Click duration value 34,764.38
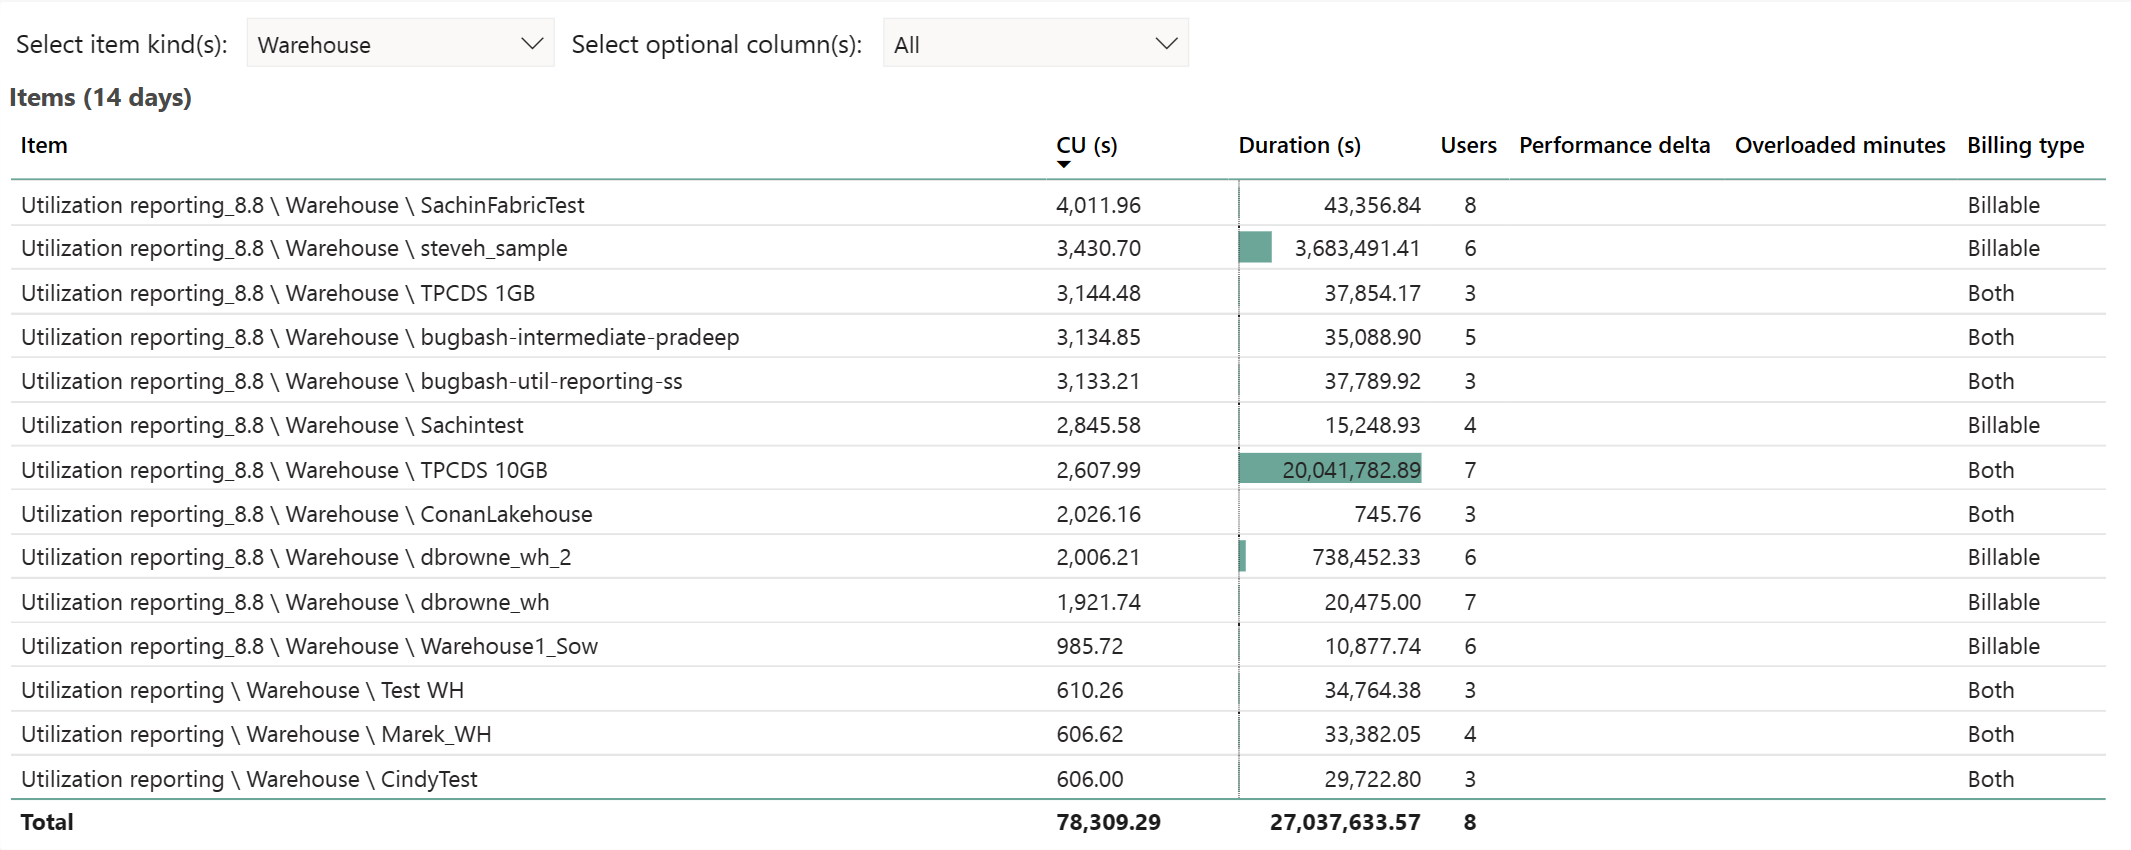This screenshot has width=2131, height=850. pyautogui.click(x=1372, y=690)
